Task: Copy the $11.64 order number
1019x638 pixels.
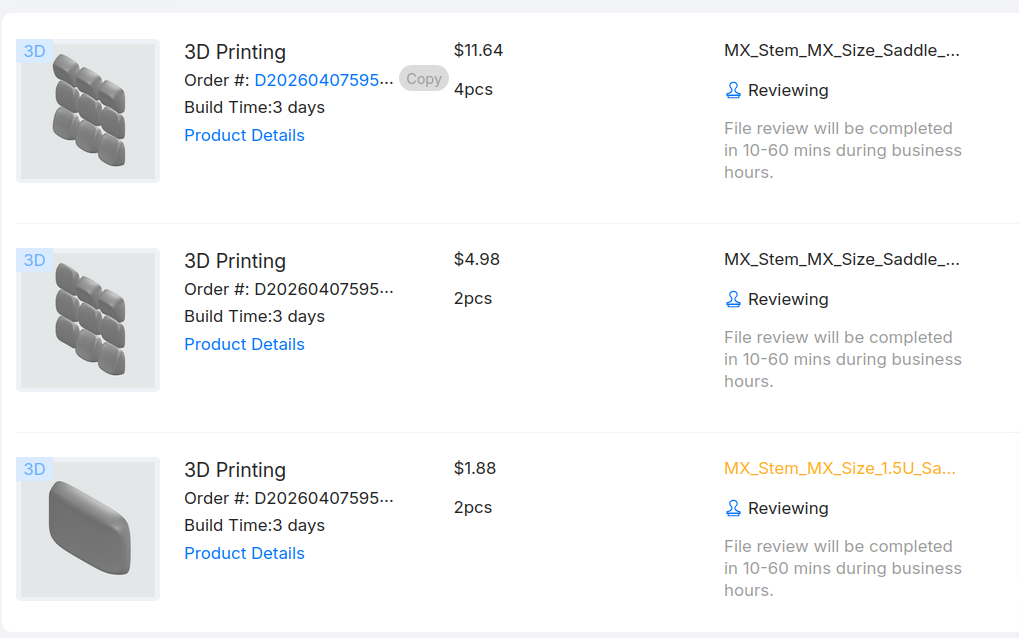Action: click(424, 79)
